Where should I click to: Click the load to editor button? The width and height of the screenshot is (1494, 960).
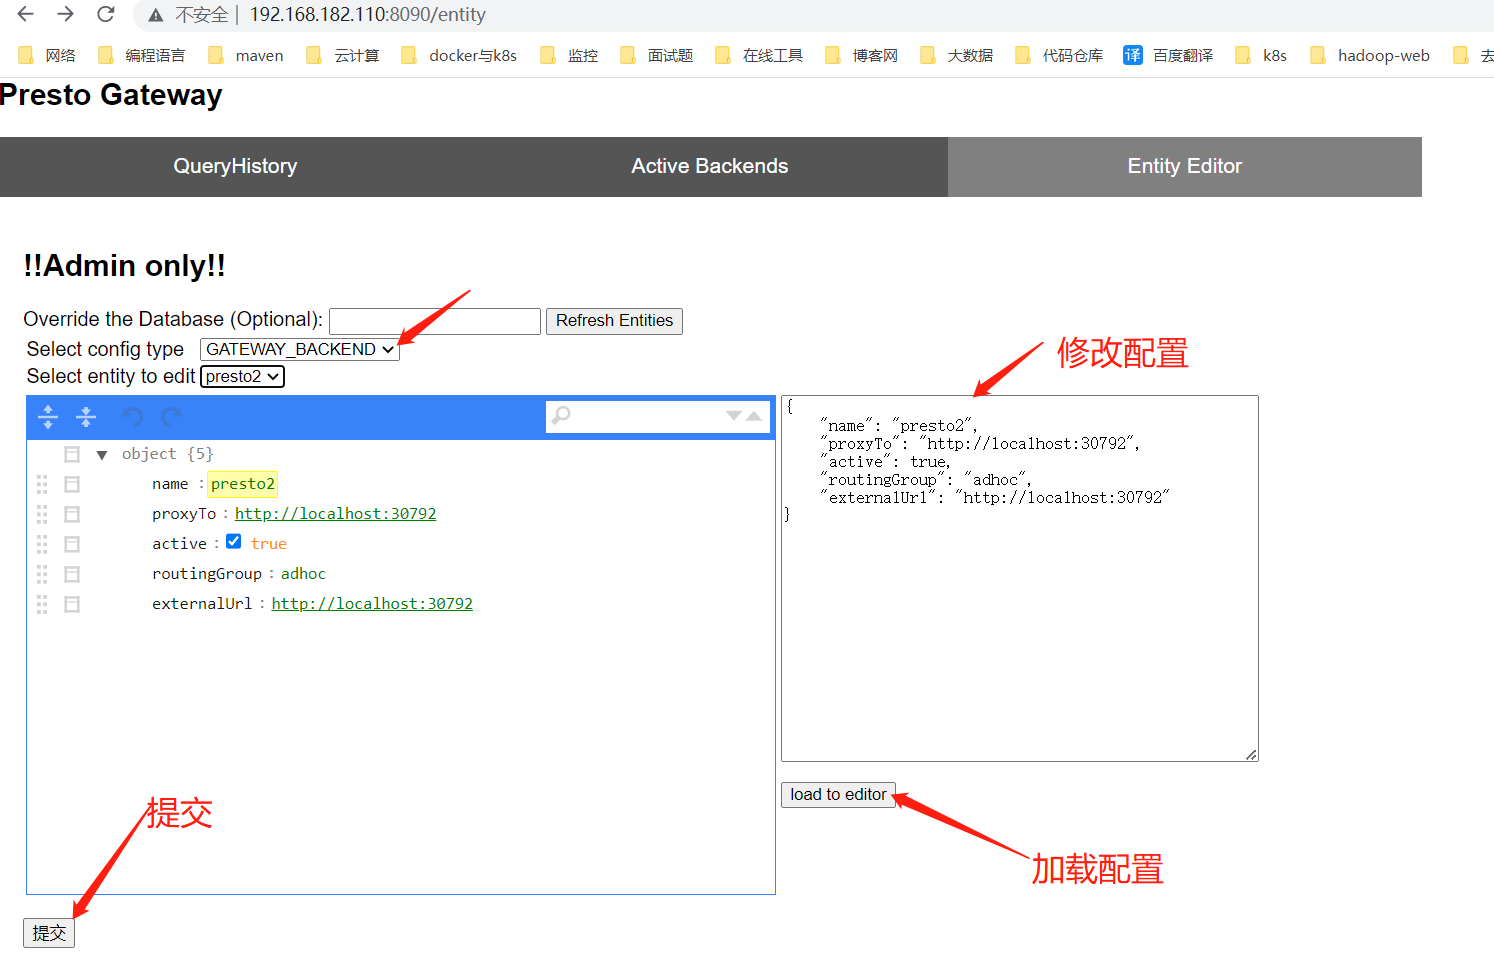coord(838,794)
